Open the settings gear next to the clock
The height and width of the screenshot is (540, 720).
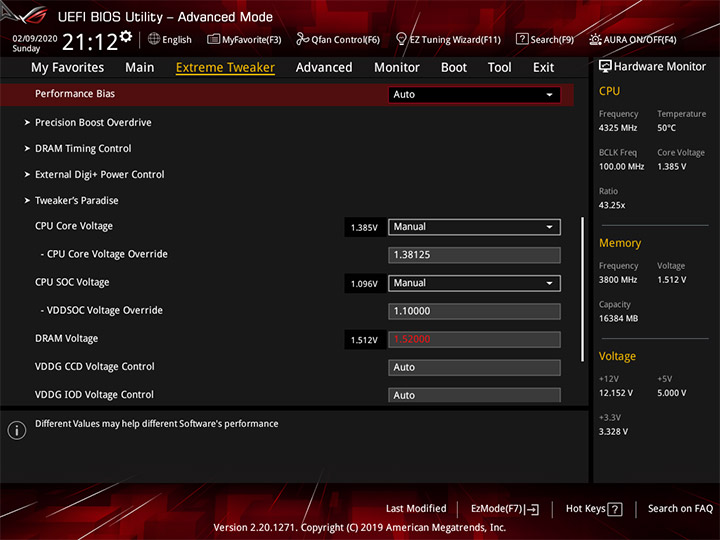[x=125, y=36]
